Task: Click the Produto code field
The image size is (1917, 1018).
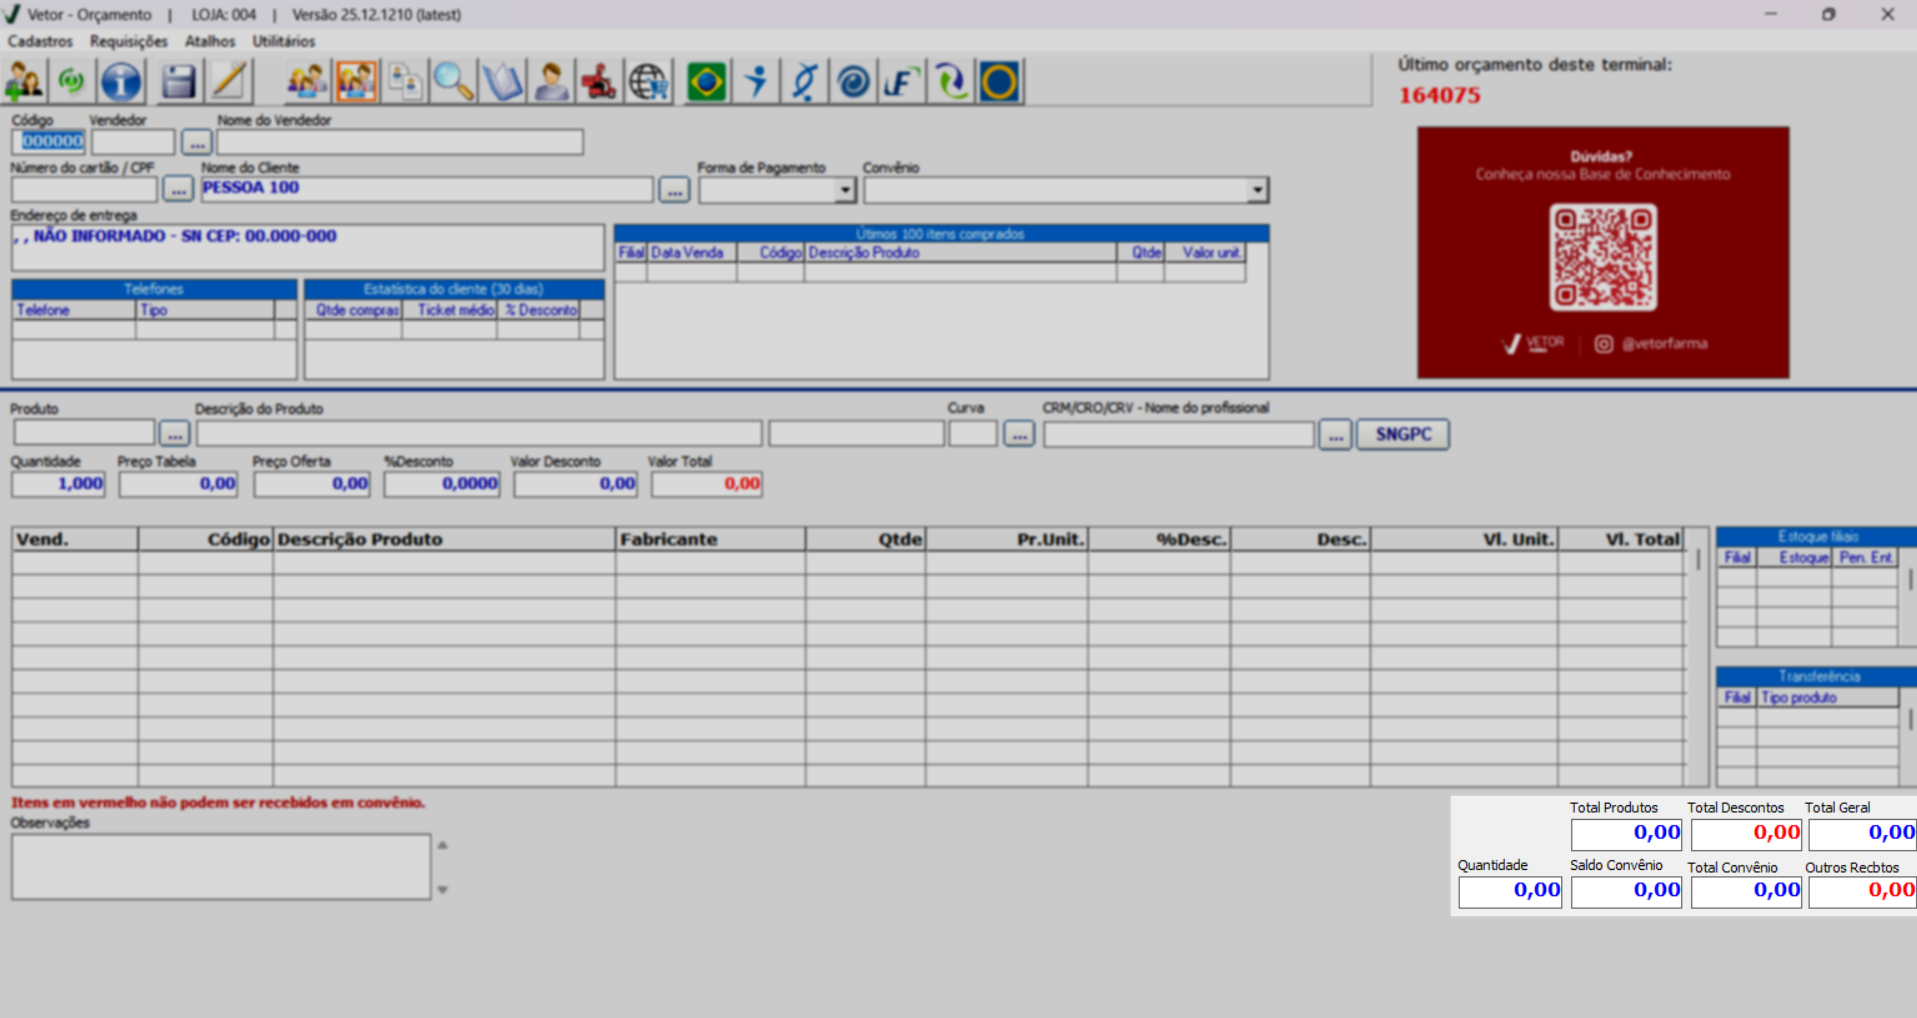Action: click(84, 433)
